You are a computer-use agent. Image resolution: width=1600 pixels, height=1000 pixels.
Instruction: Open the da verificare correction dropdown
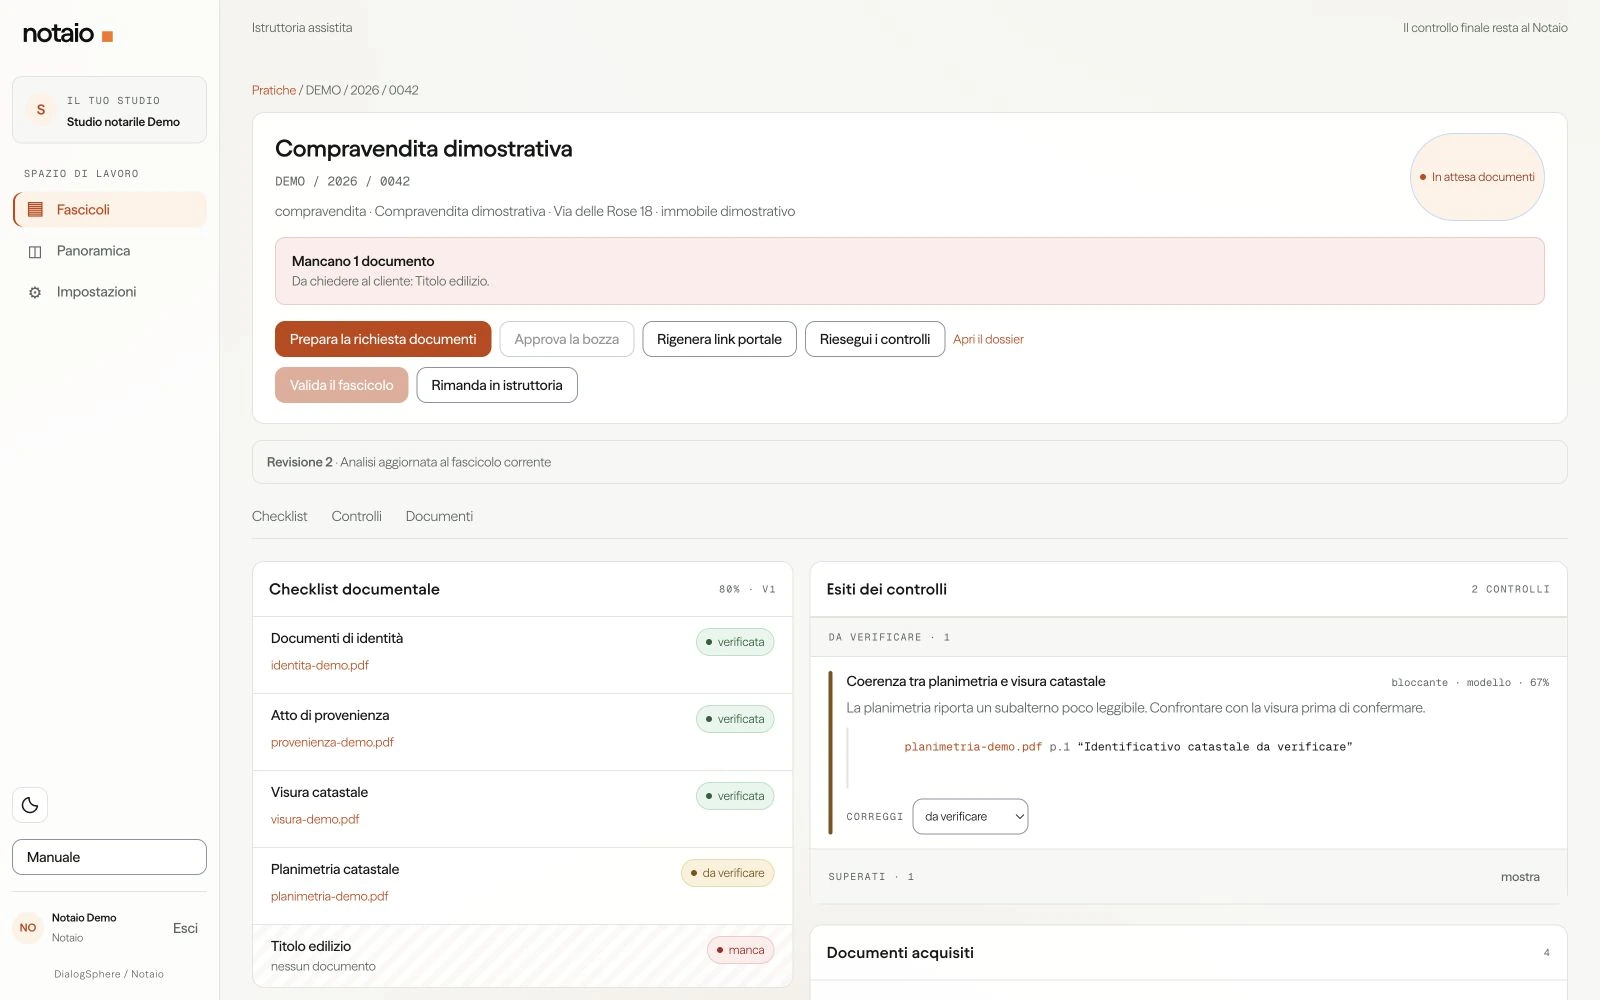[970, 817]
